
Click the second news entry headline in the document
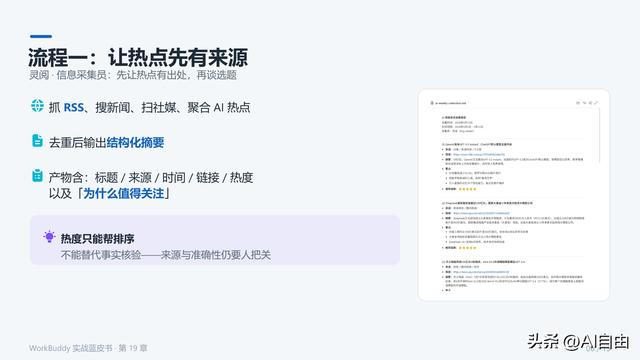coord(487,203)
